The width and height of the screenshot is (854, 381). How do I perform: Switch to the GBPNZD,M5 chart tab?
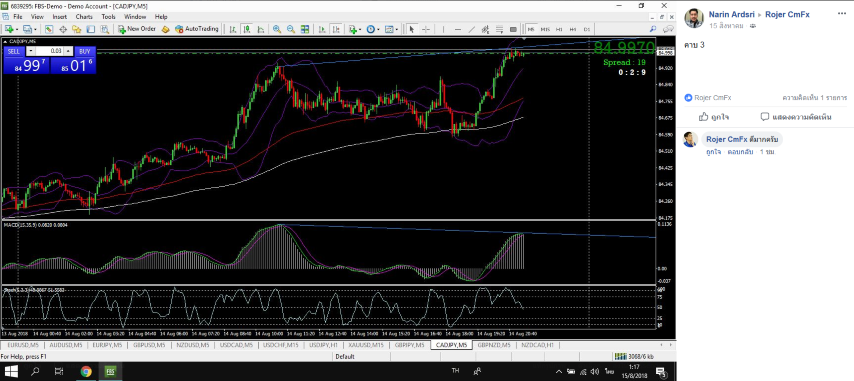493,345
